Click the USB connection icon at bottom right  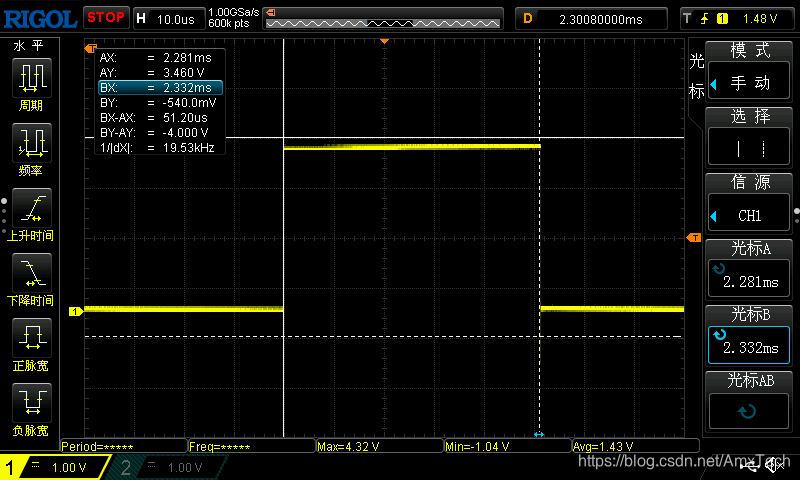(749, 467)
